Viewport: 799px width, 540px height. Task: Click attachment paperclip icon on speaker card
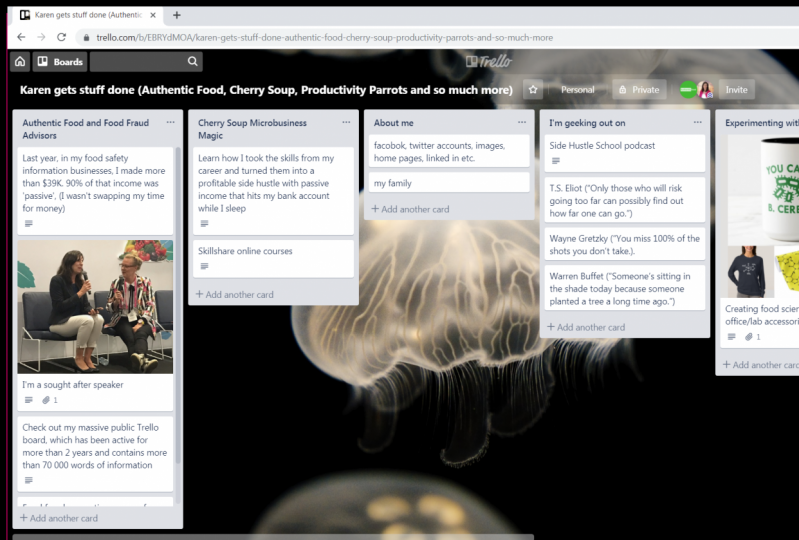(46, 400)
